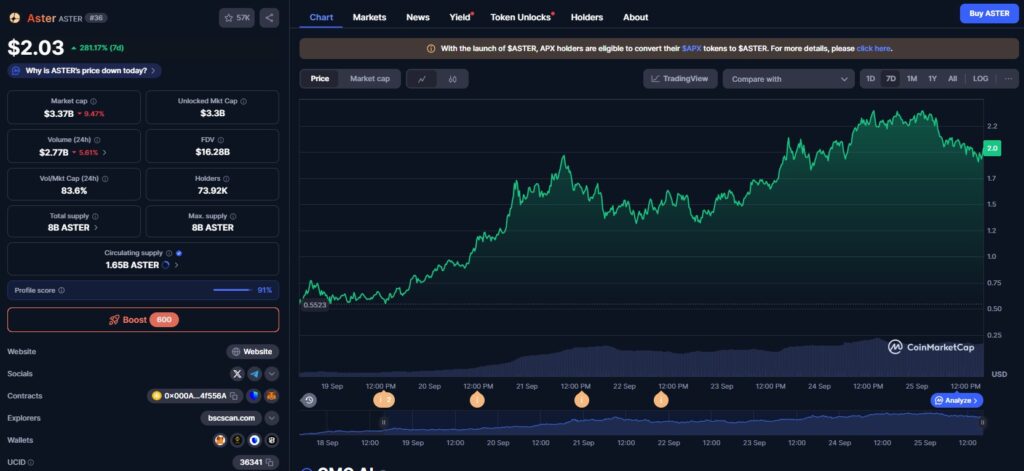
Task: Click the chart history reset icon
Action: [309, 400]
